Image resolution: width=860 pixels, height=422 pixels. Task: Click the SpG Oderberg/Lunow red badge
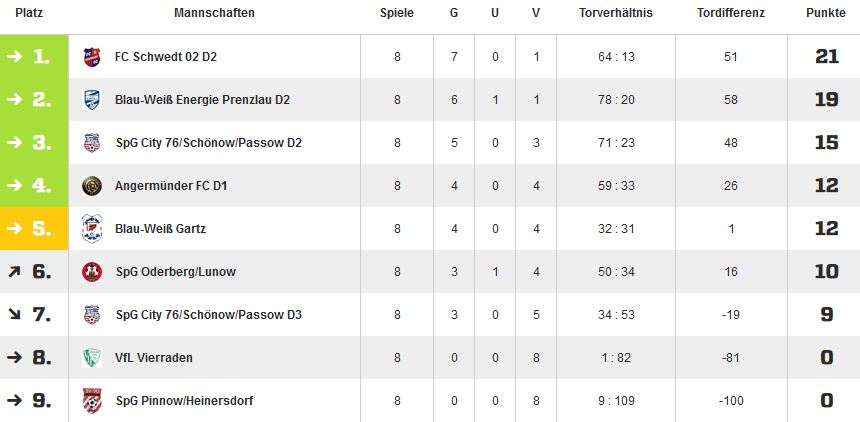(92, 272)
